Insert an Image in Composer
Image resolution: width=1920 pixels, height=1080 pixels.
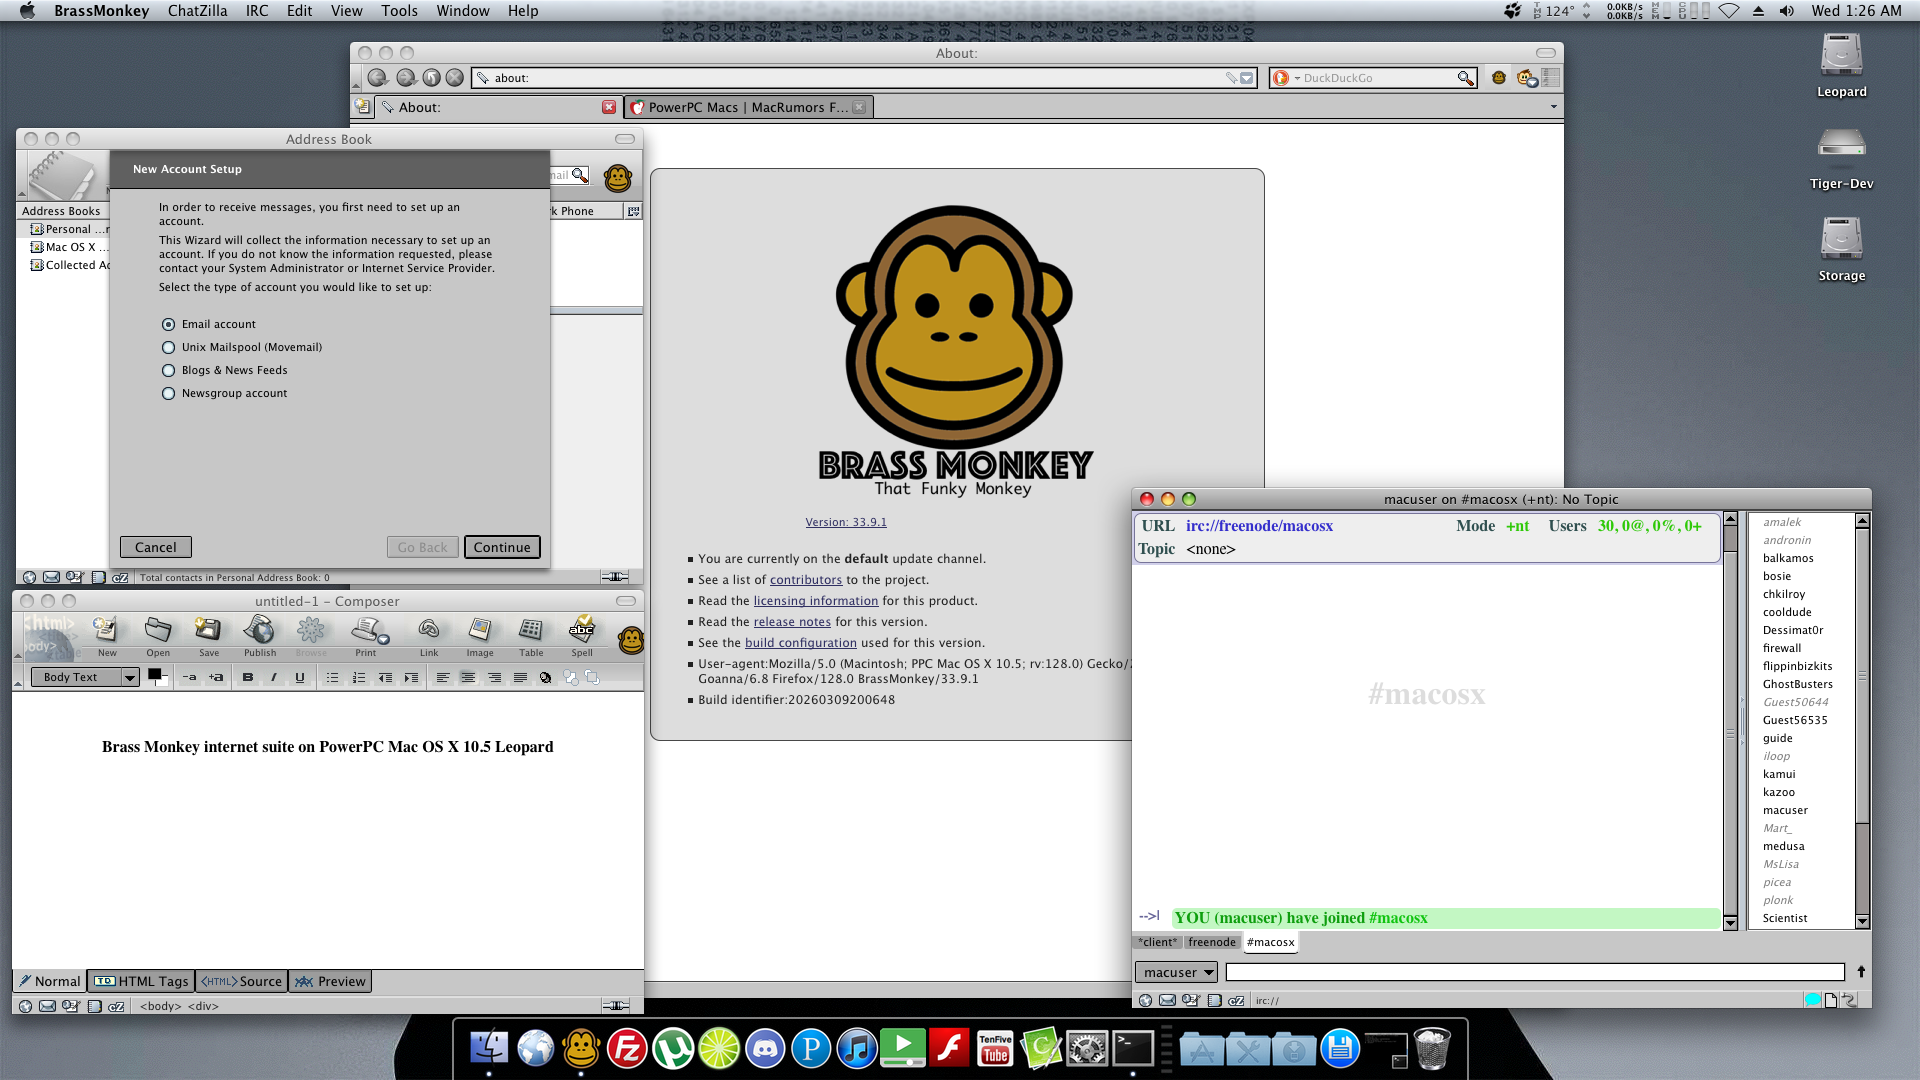(480, 637)
